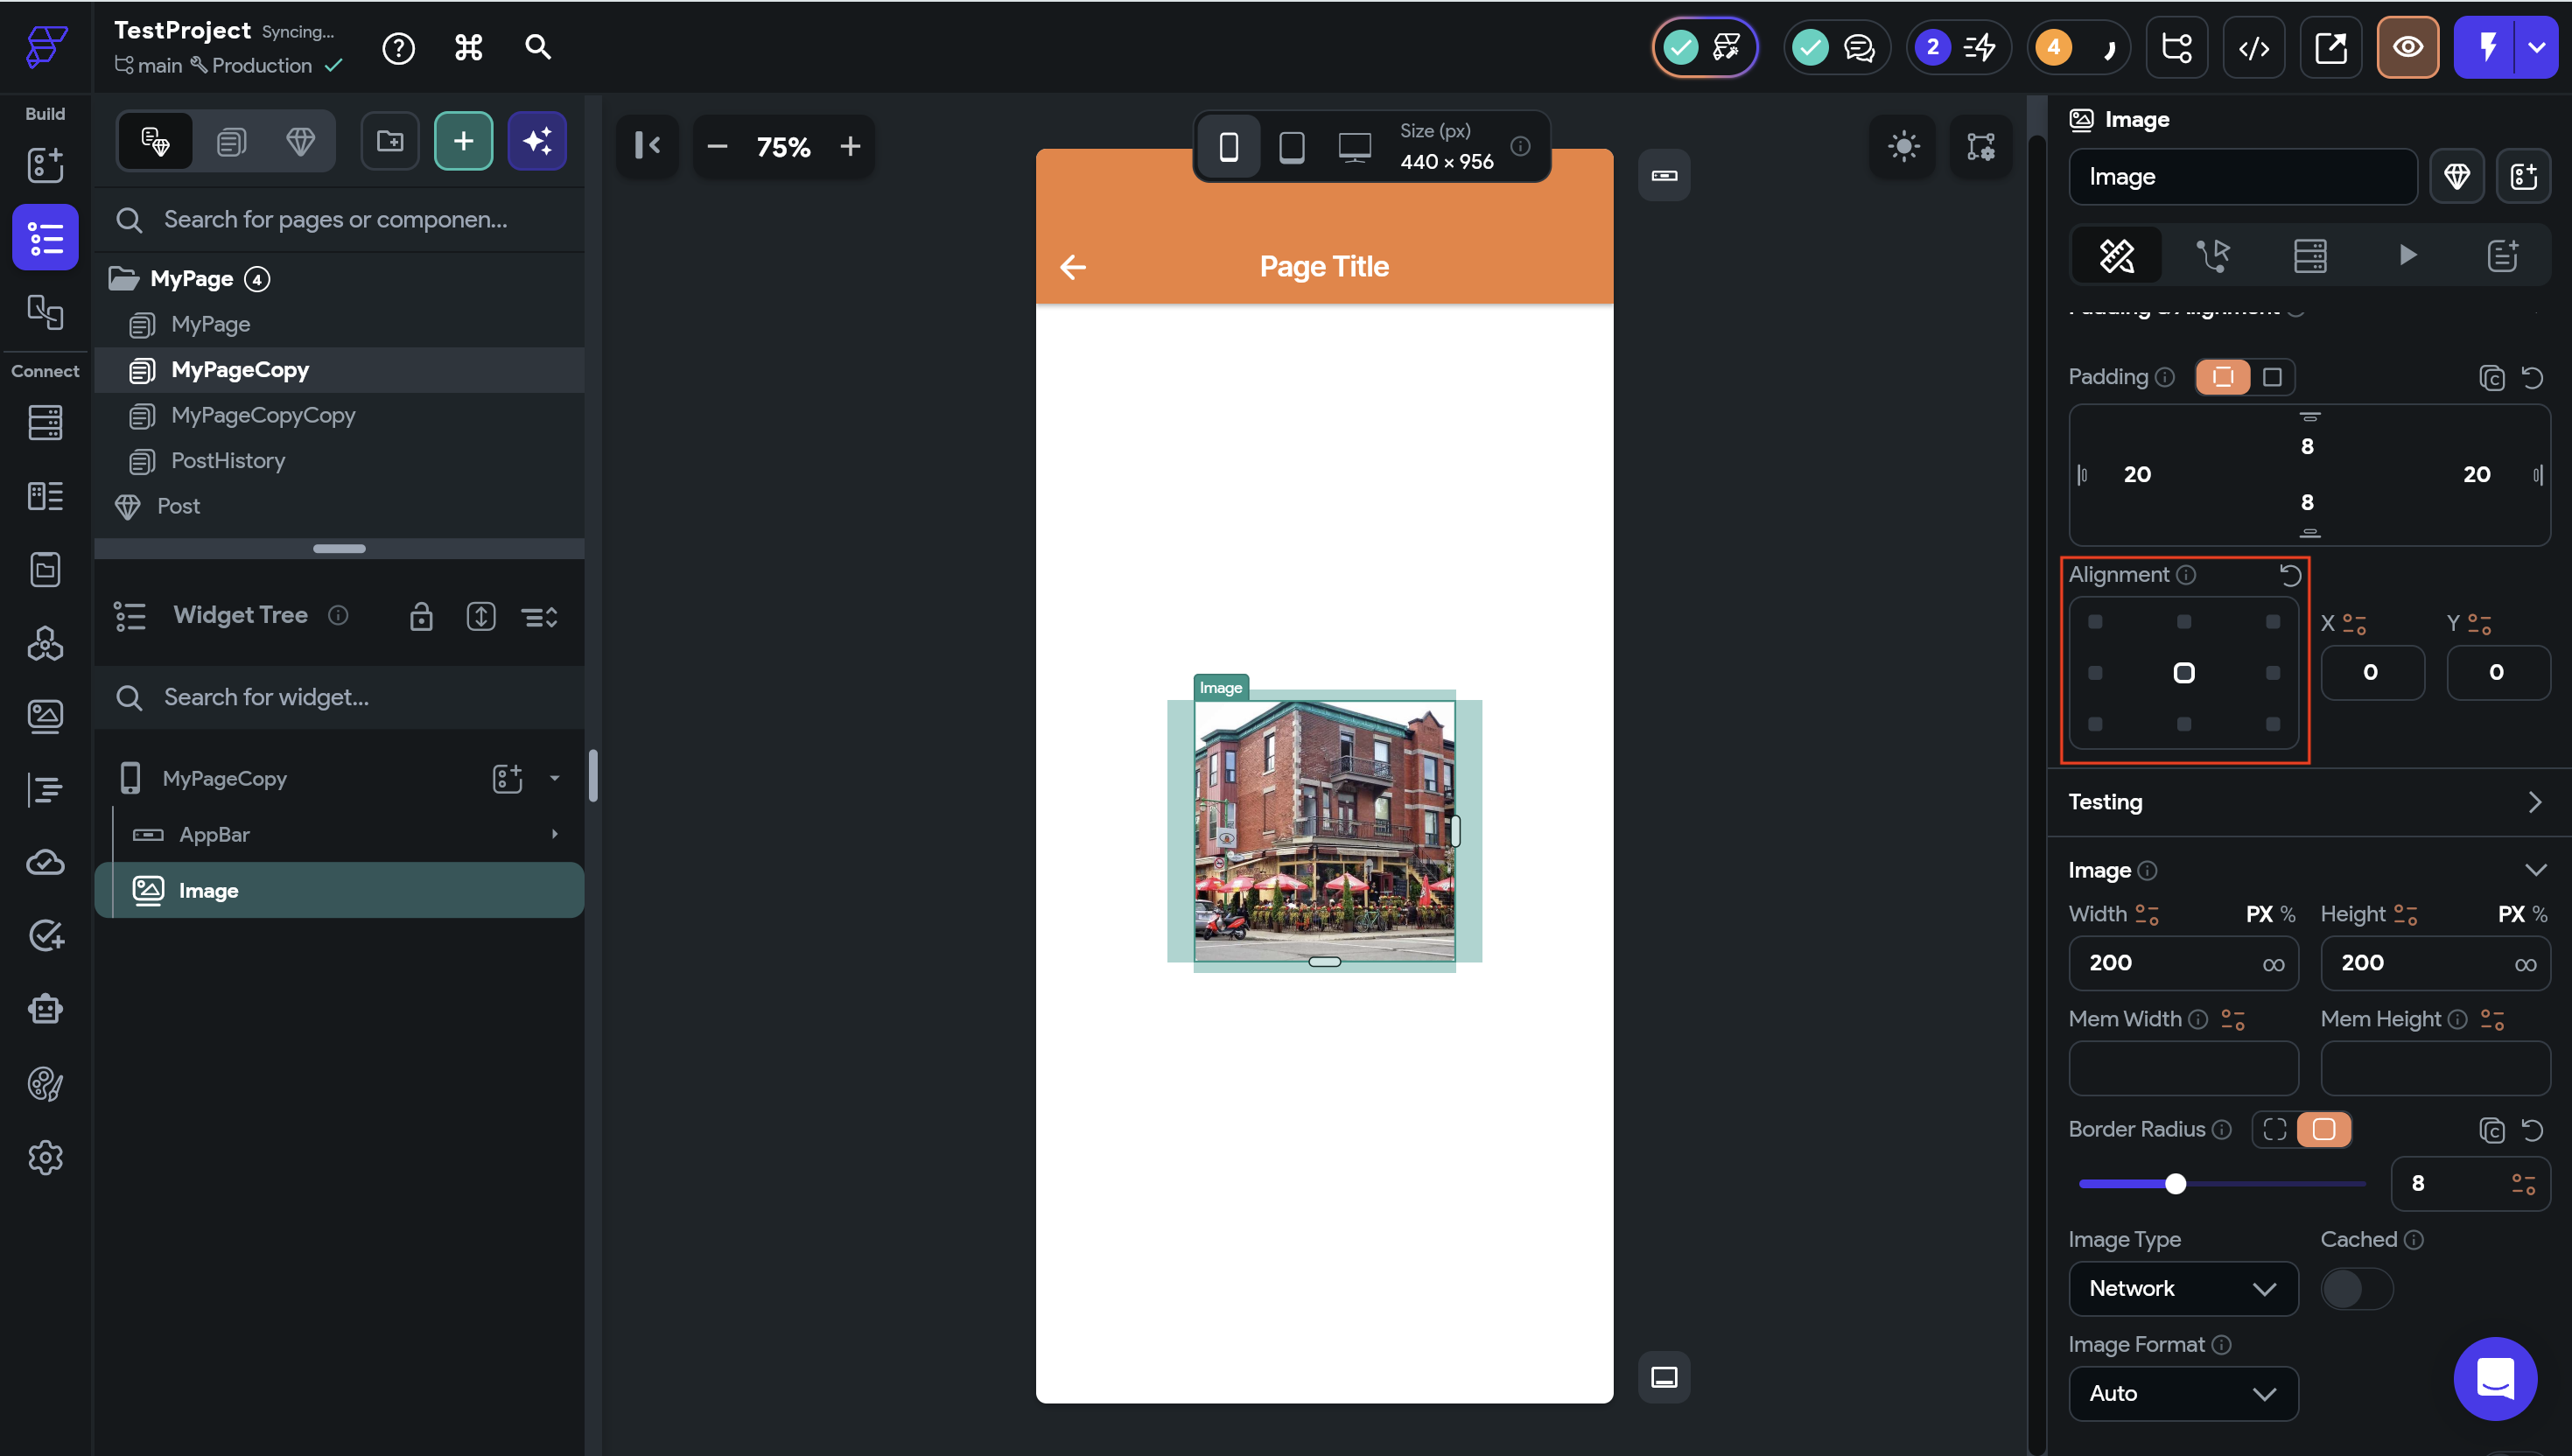
Task: Zoom in canvas with plus button
Action: point(850,147)
